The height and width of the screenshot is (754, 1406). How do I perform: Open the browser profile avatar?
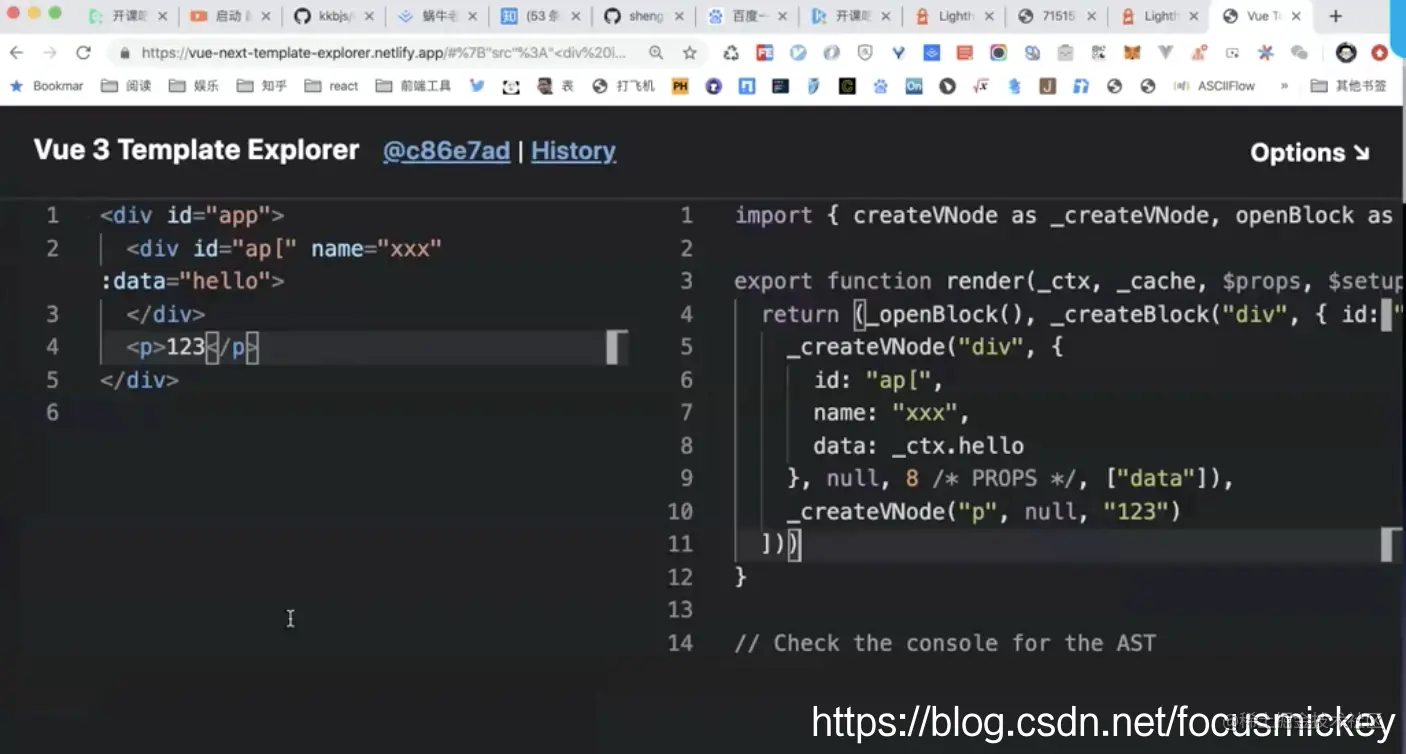1347,53
